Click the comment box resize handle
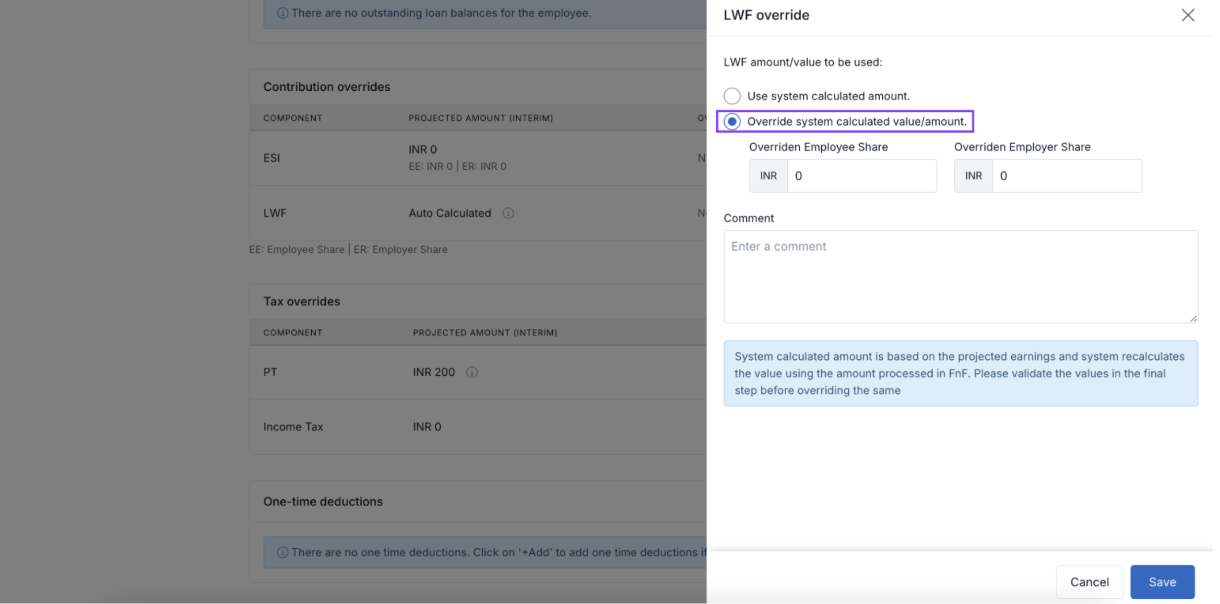Viewport: 1220px width, 604px height. click(1192, 318)
